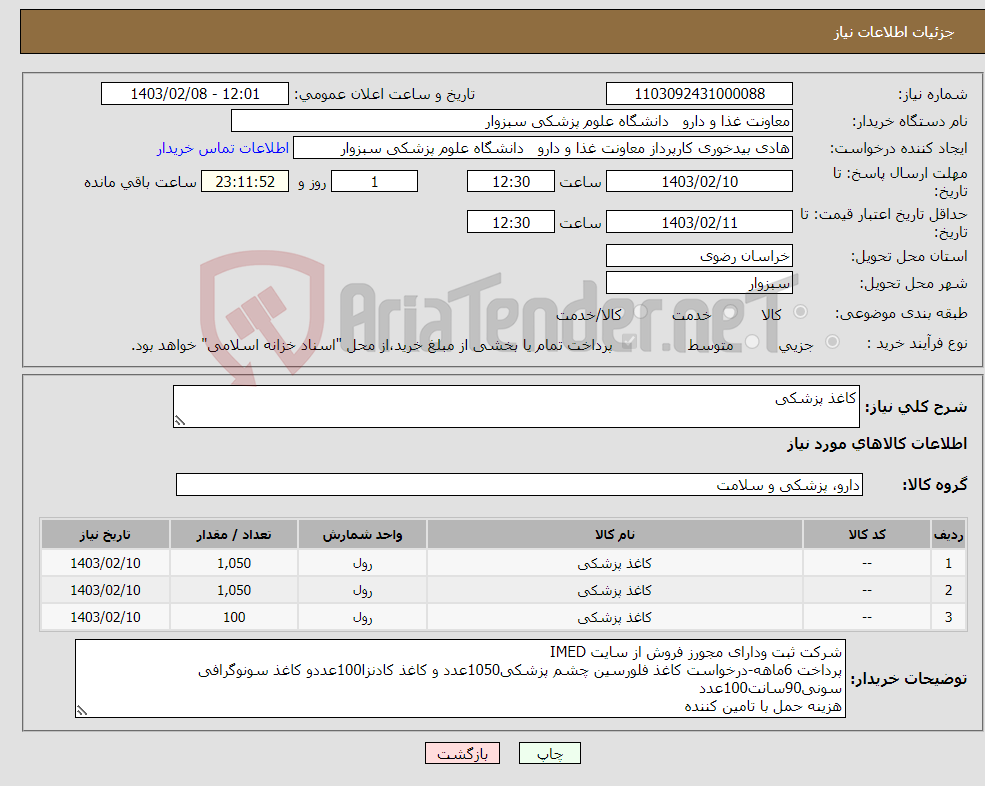Screen dimensions: 985x786
Task: Click row number 2 cell
Action: 948,591
